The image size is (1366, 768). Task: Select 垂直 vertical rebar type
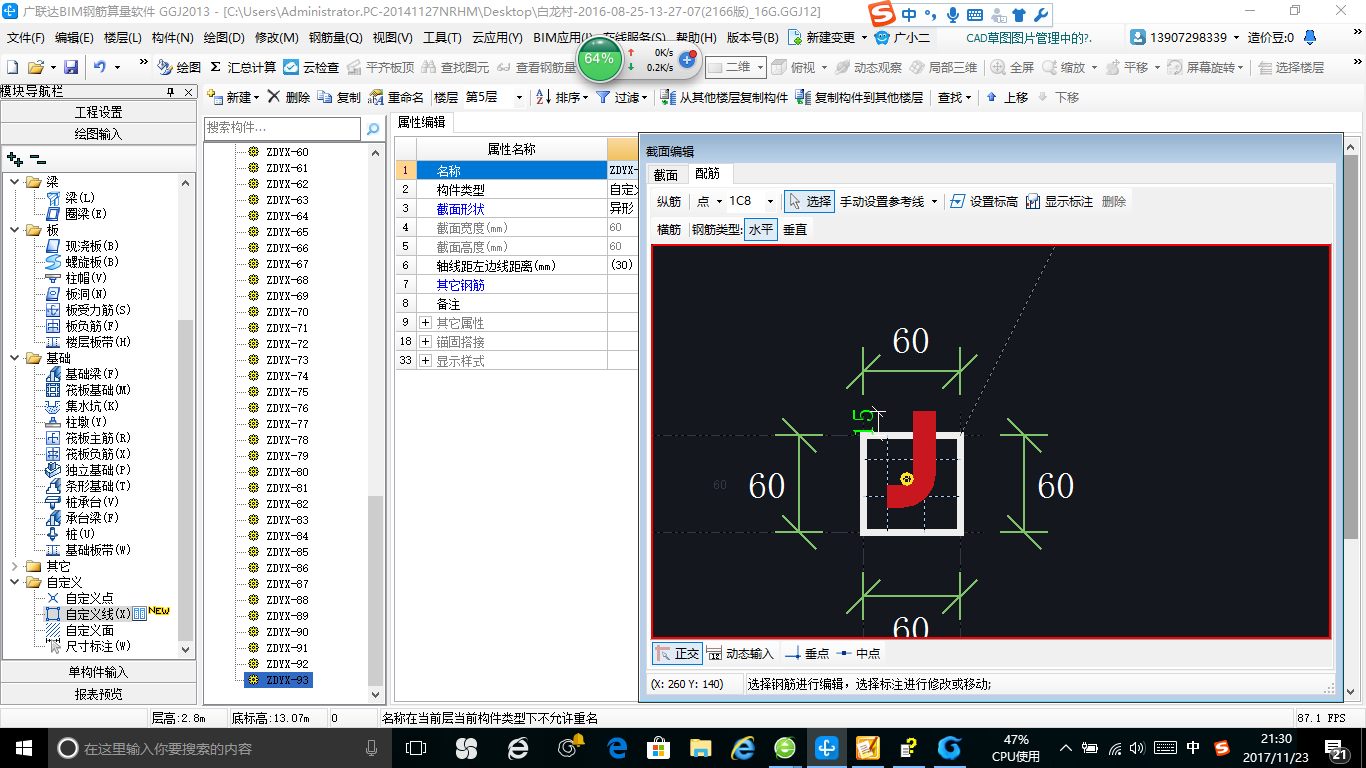click(x=795, y=229)
